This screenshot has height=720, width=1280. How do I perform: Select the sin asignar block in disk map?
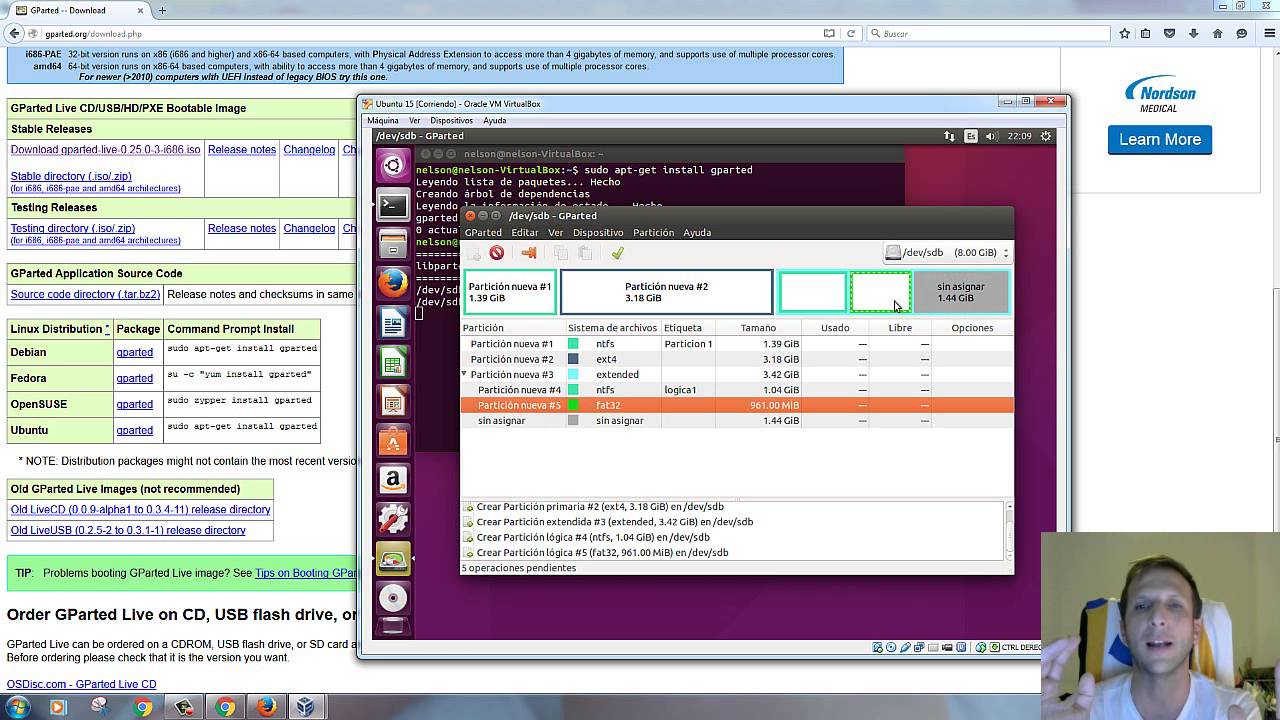960,292
